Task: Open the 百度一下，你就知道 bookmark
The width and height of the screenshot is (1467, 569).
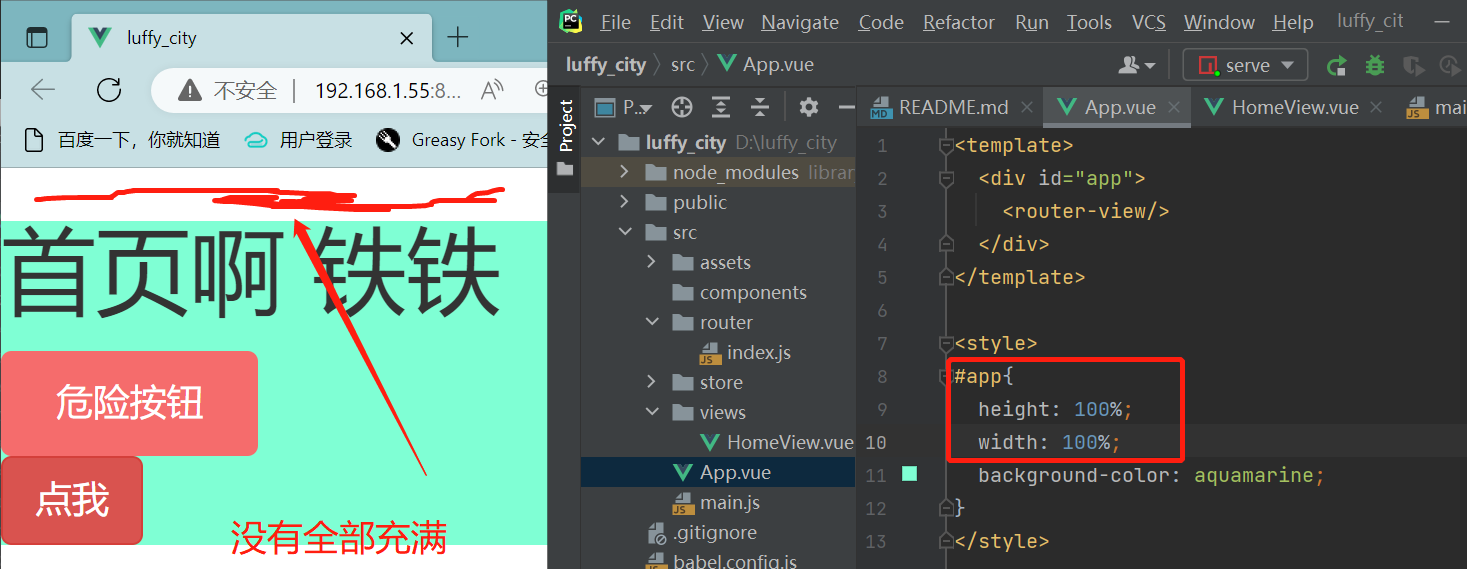Action: 122,140
